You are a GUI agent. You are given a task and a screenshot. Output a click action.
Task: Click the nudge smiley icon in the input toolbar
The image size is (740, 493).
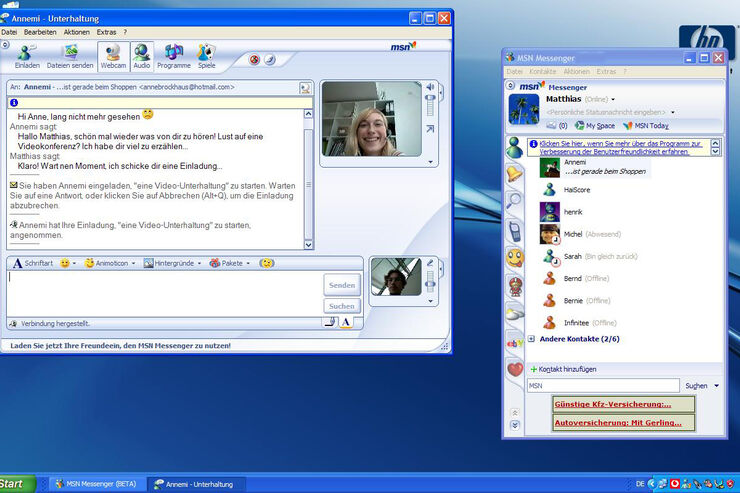click(x=267, y=263)
